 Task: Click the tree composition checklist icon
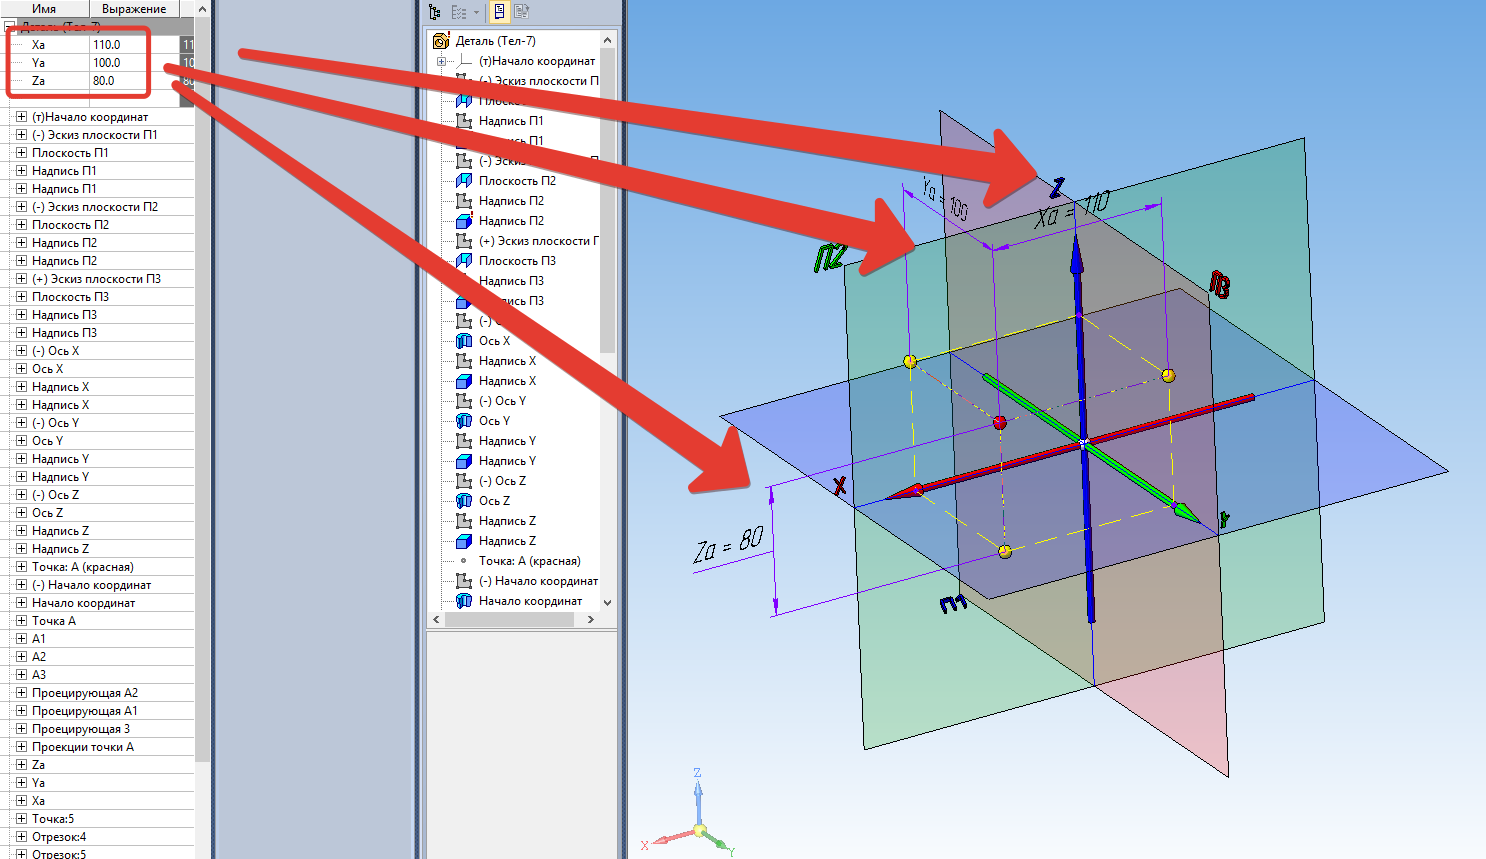click(x=458, y=12)
